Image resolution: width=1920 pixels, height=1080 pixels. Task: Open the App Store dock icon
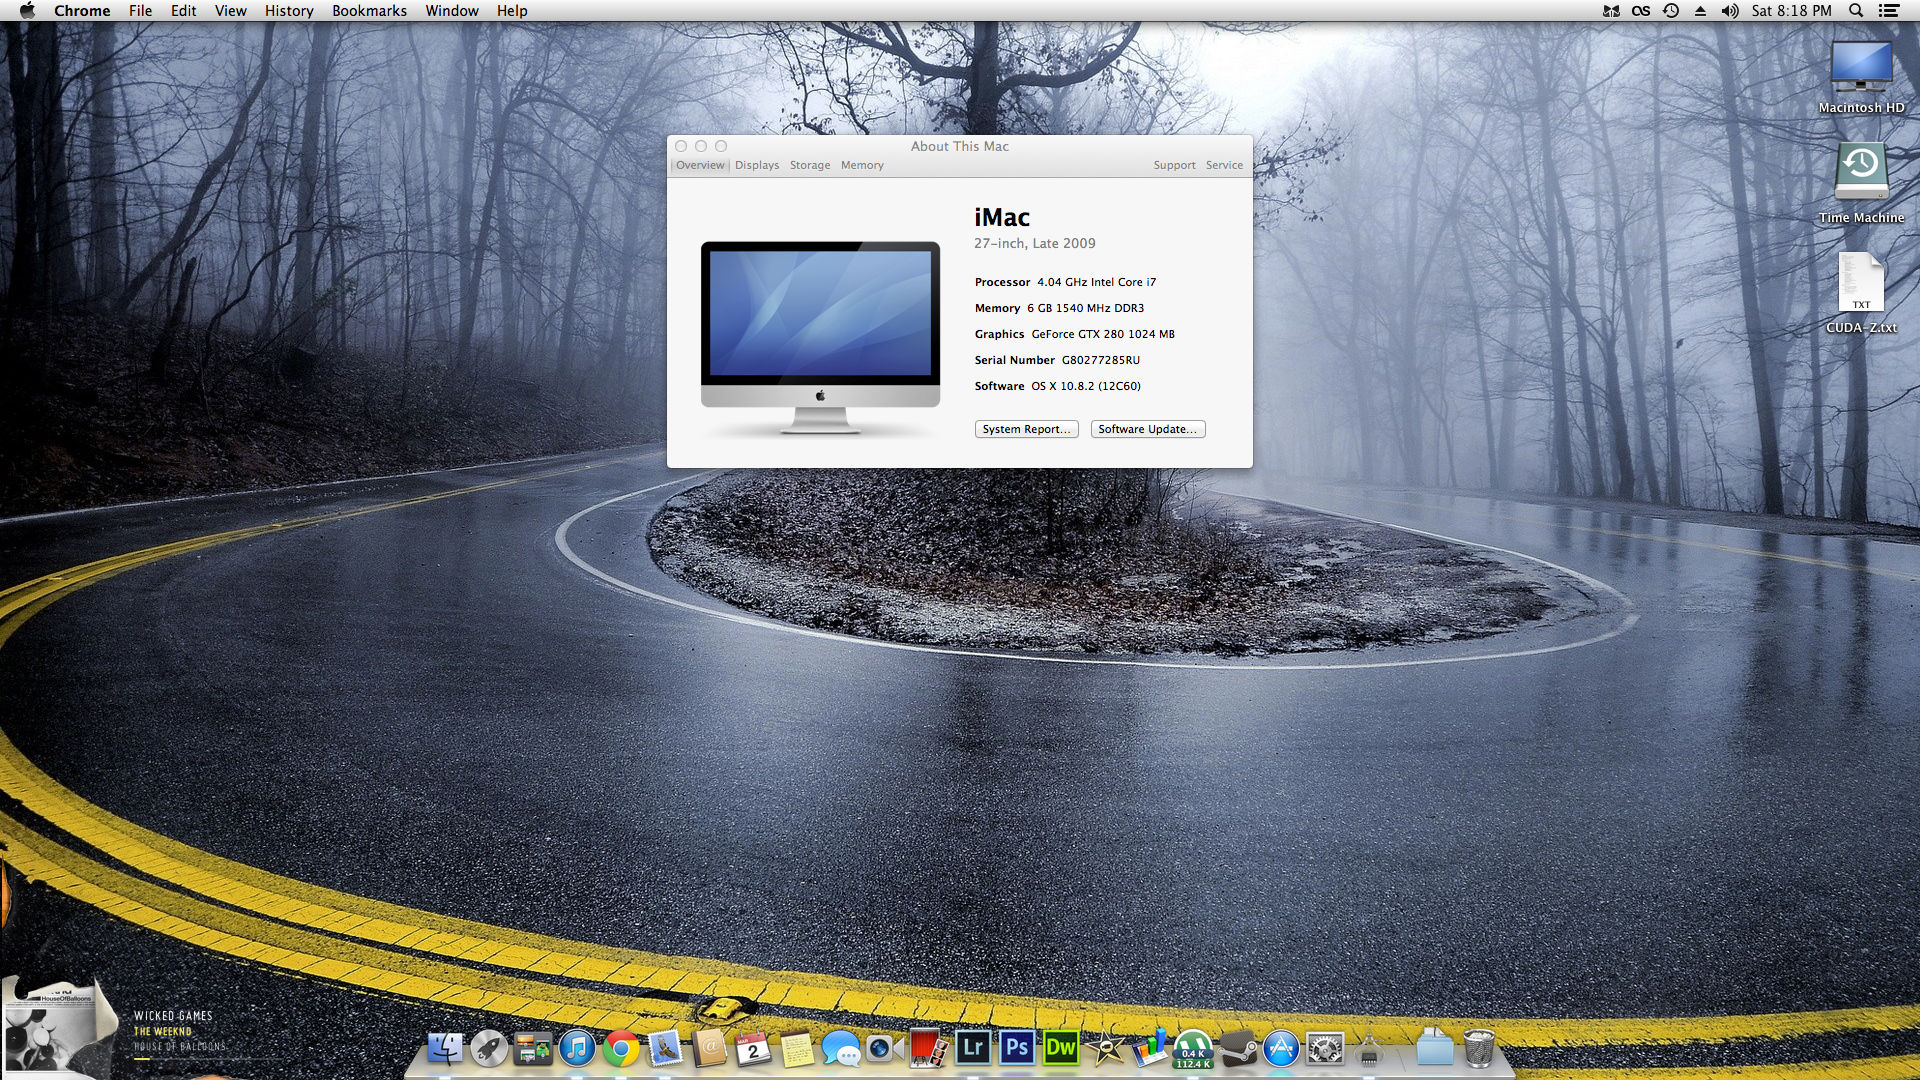[1281, 1048]
